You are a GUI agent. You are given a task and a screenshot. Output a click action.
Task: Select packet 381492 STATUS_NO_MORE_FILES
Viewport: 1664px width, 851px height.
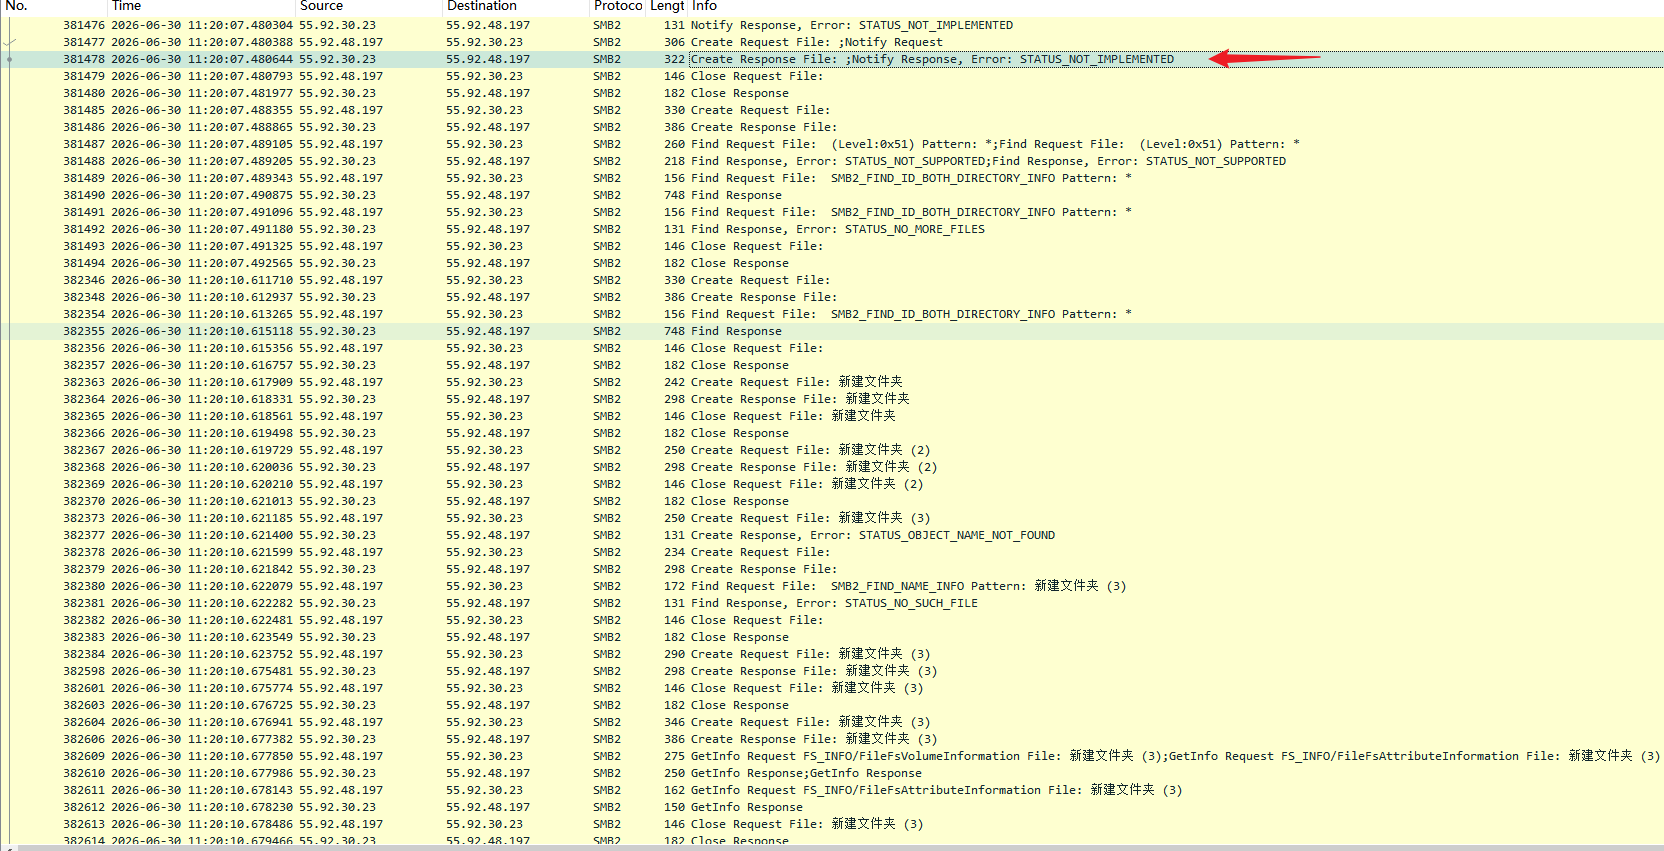(832, 229)
